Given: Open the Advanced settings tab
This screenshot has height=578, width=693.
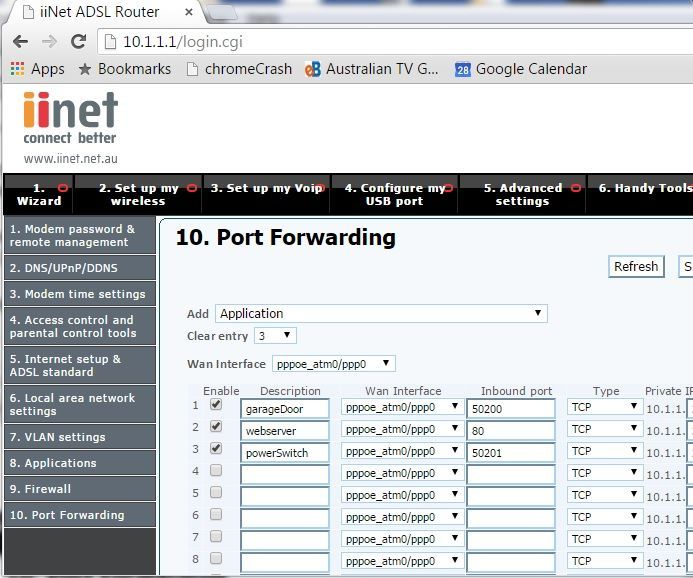Looking at the screenshot, I should (x=522, y=194).
